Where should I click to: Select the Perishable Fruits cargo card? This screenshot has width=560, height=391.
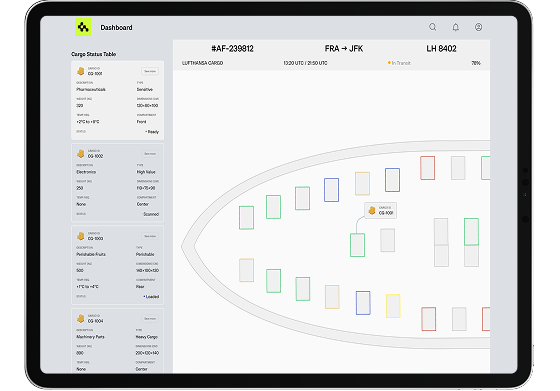(118, 265)
